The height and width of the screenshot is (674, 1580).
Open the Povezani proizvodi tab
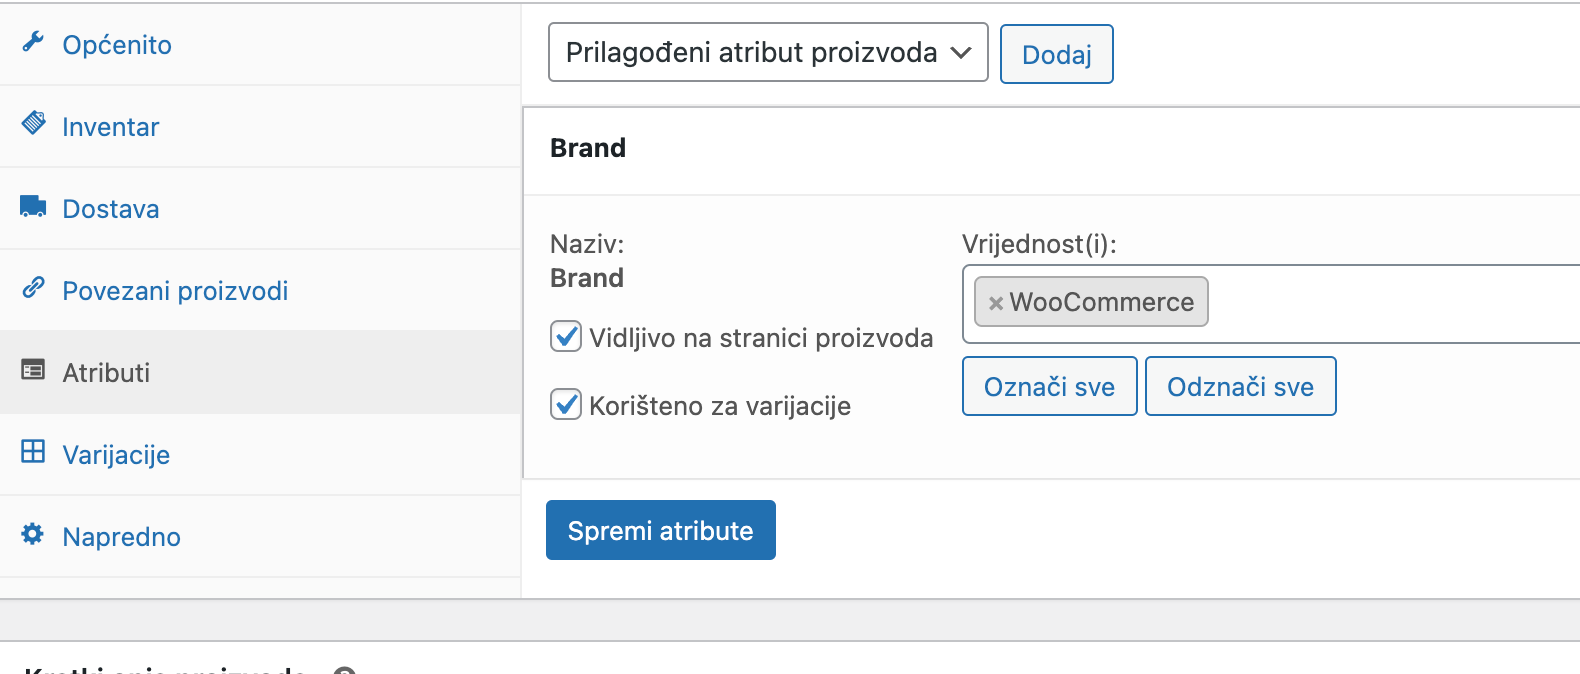[260, 290]
